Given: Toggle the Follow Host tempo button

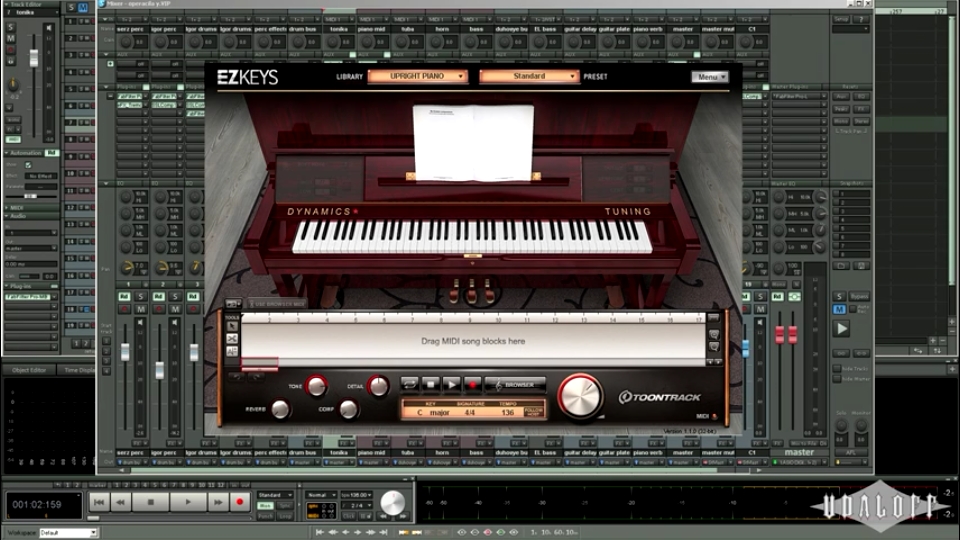Looking at the screenshot, I should 535,411.
